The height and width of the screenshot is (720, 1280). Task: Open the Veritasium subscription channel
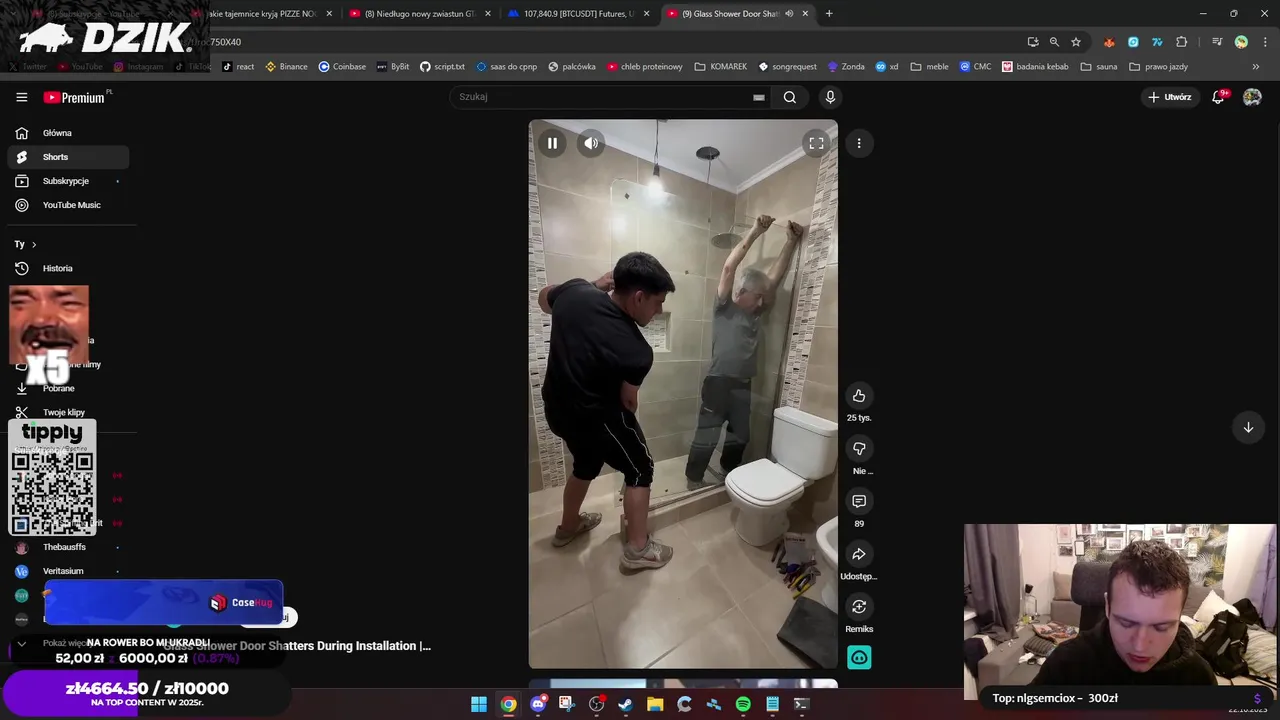67,571
